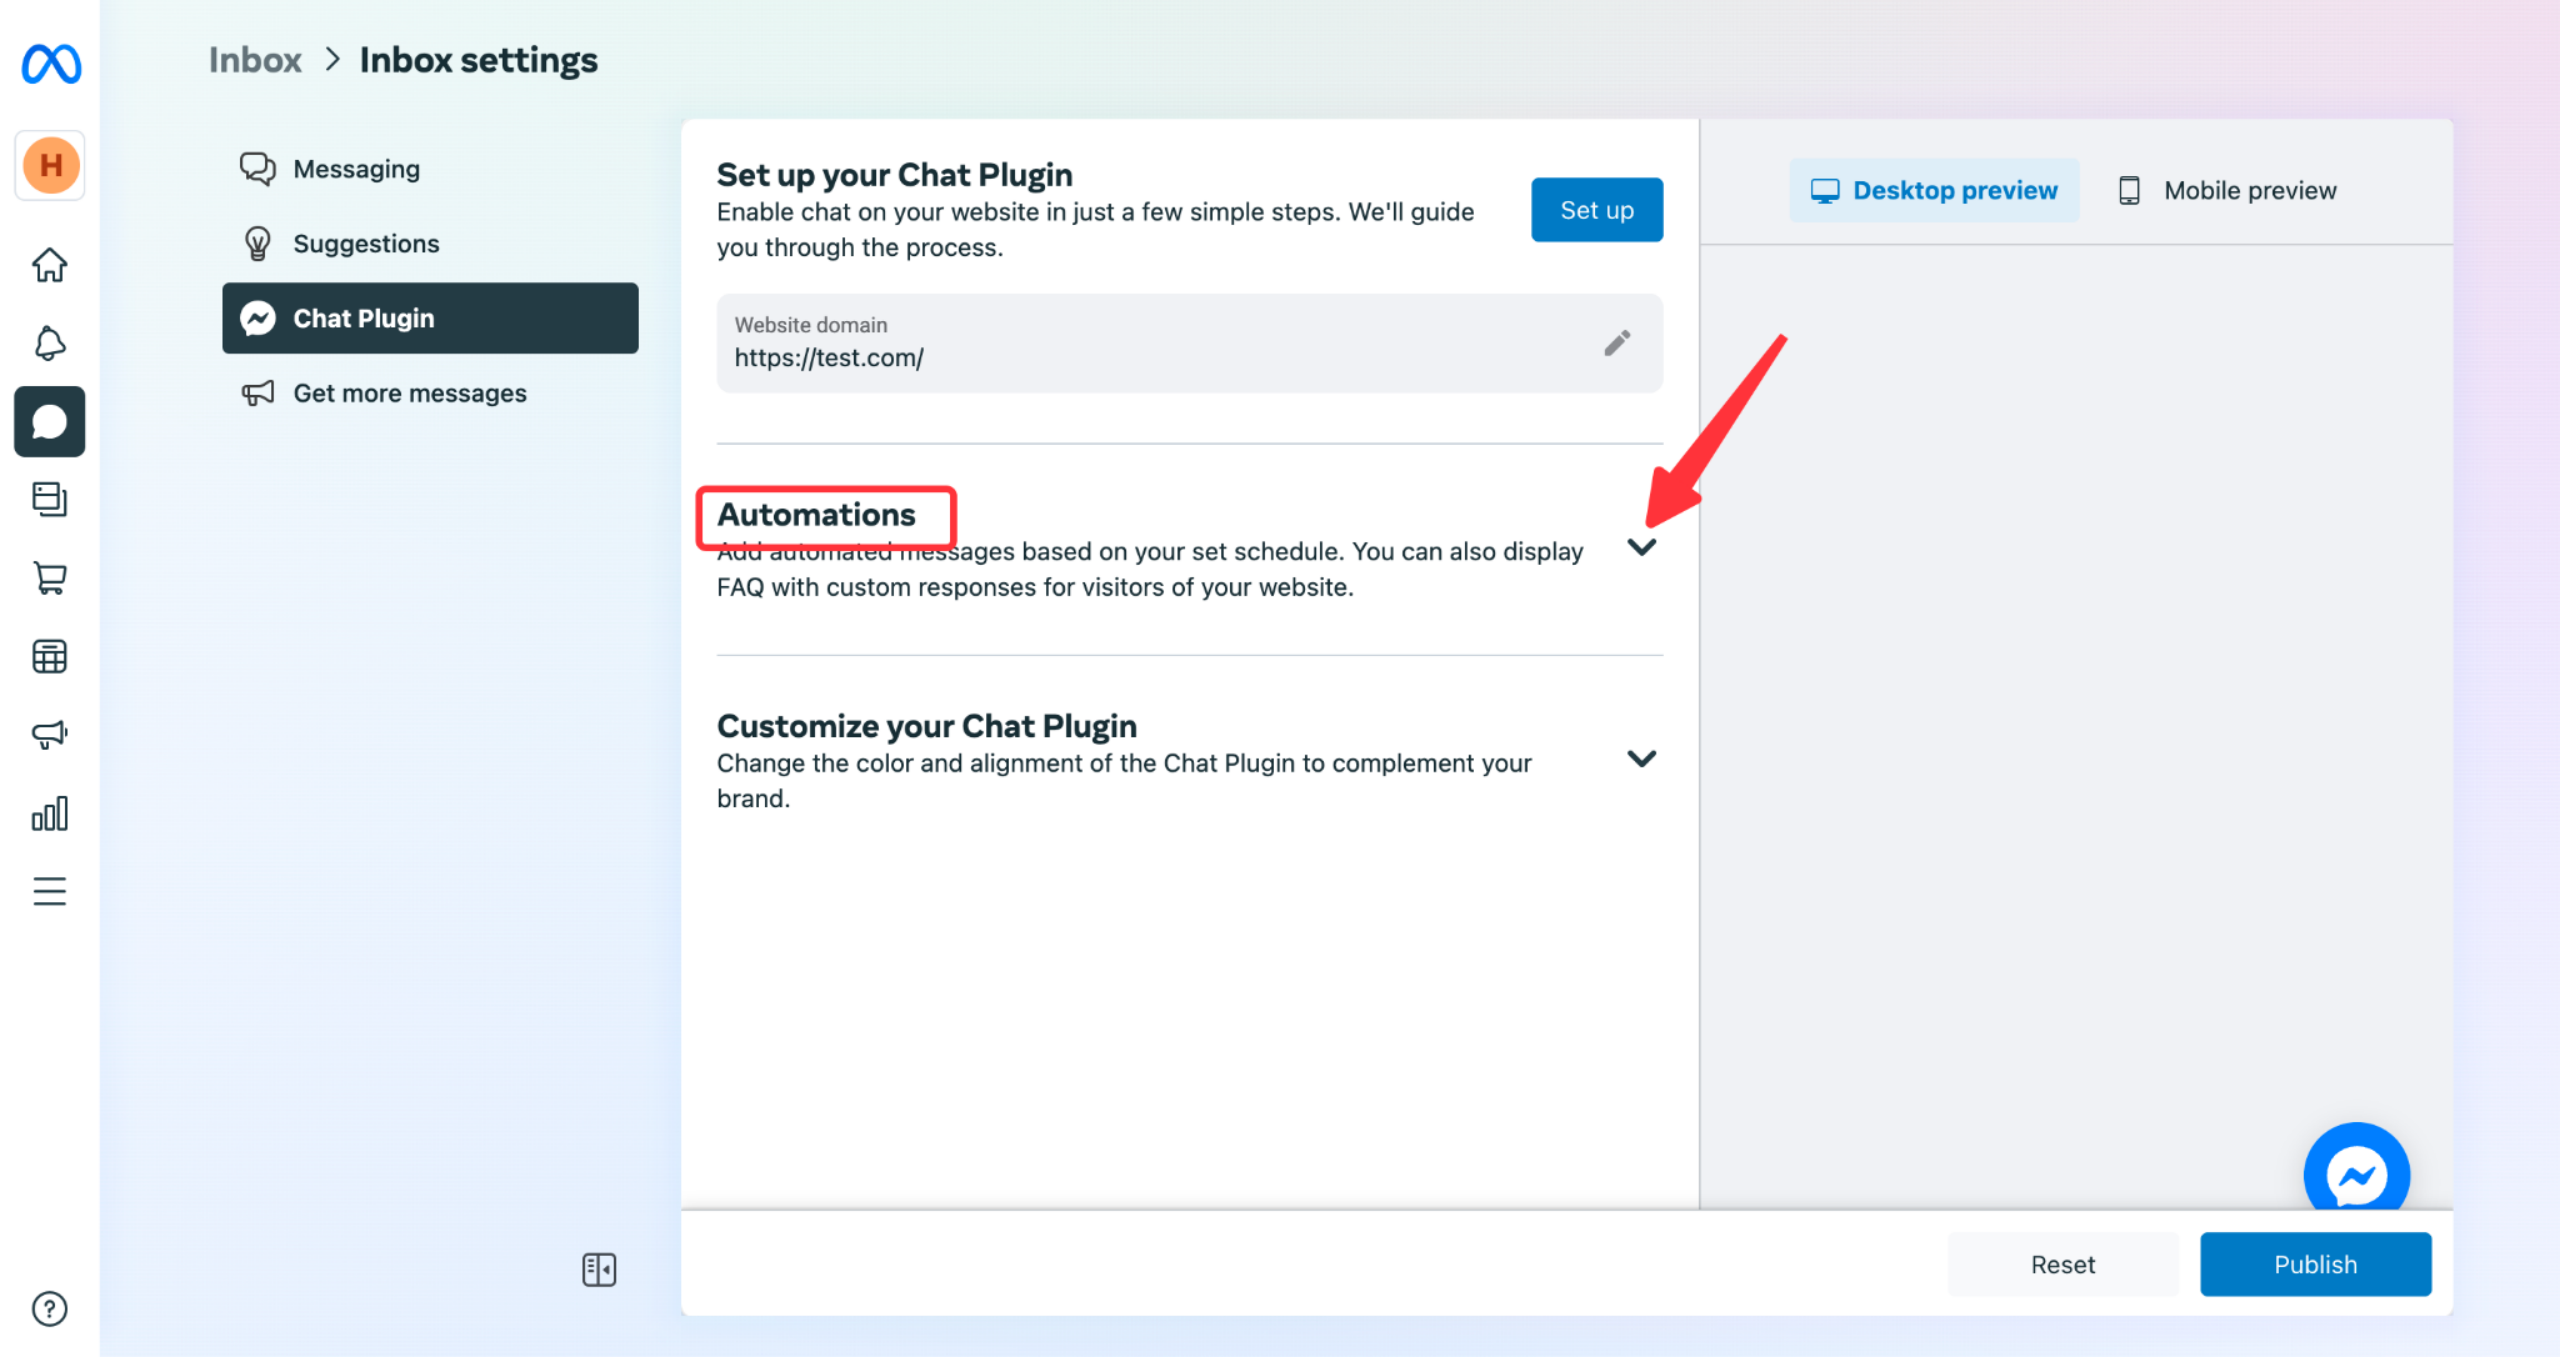The image size is (2560, 1357).
Task: Click the Inbox breadcrumb link
Action: [255, 60]
